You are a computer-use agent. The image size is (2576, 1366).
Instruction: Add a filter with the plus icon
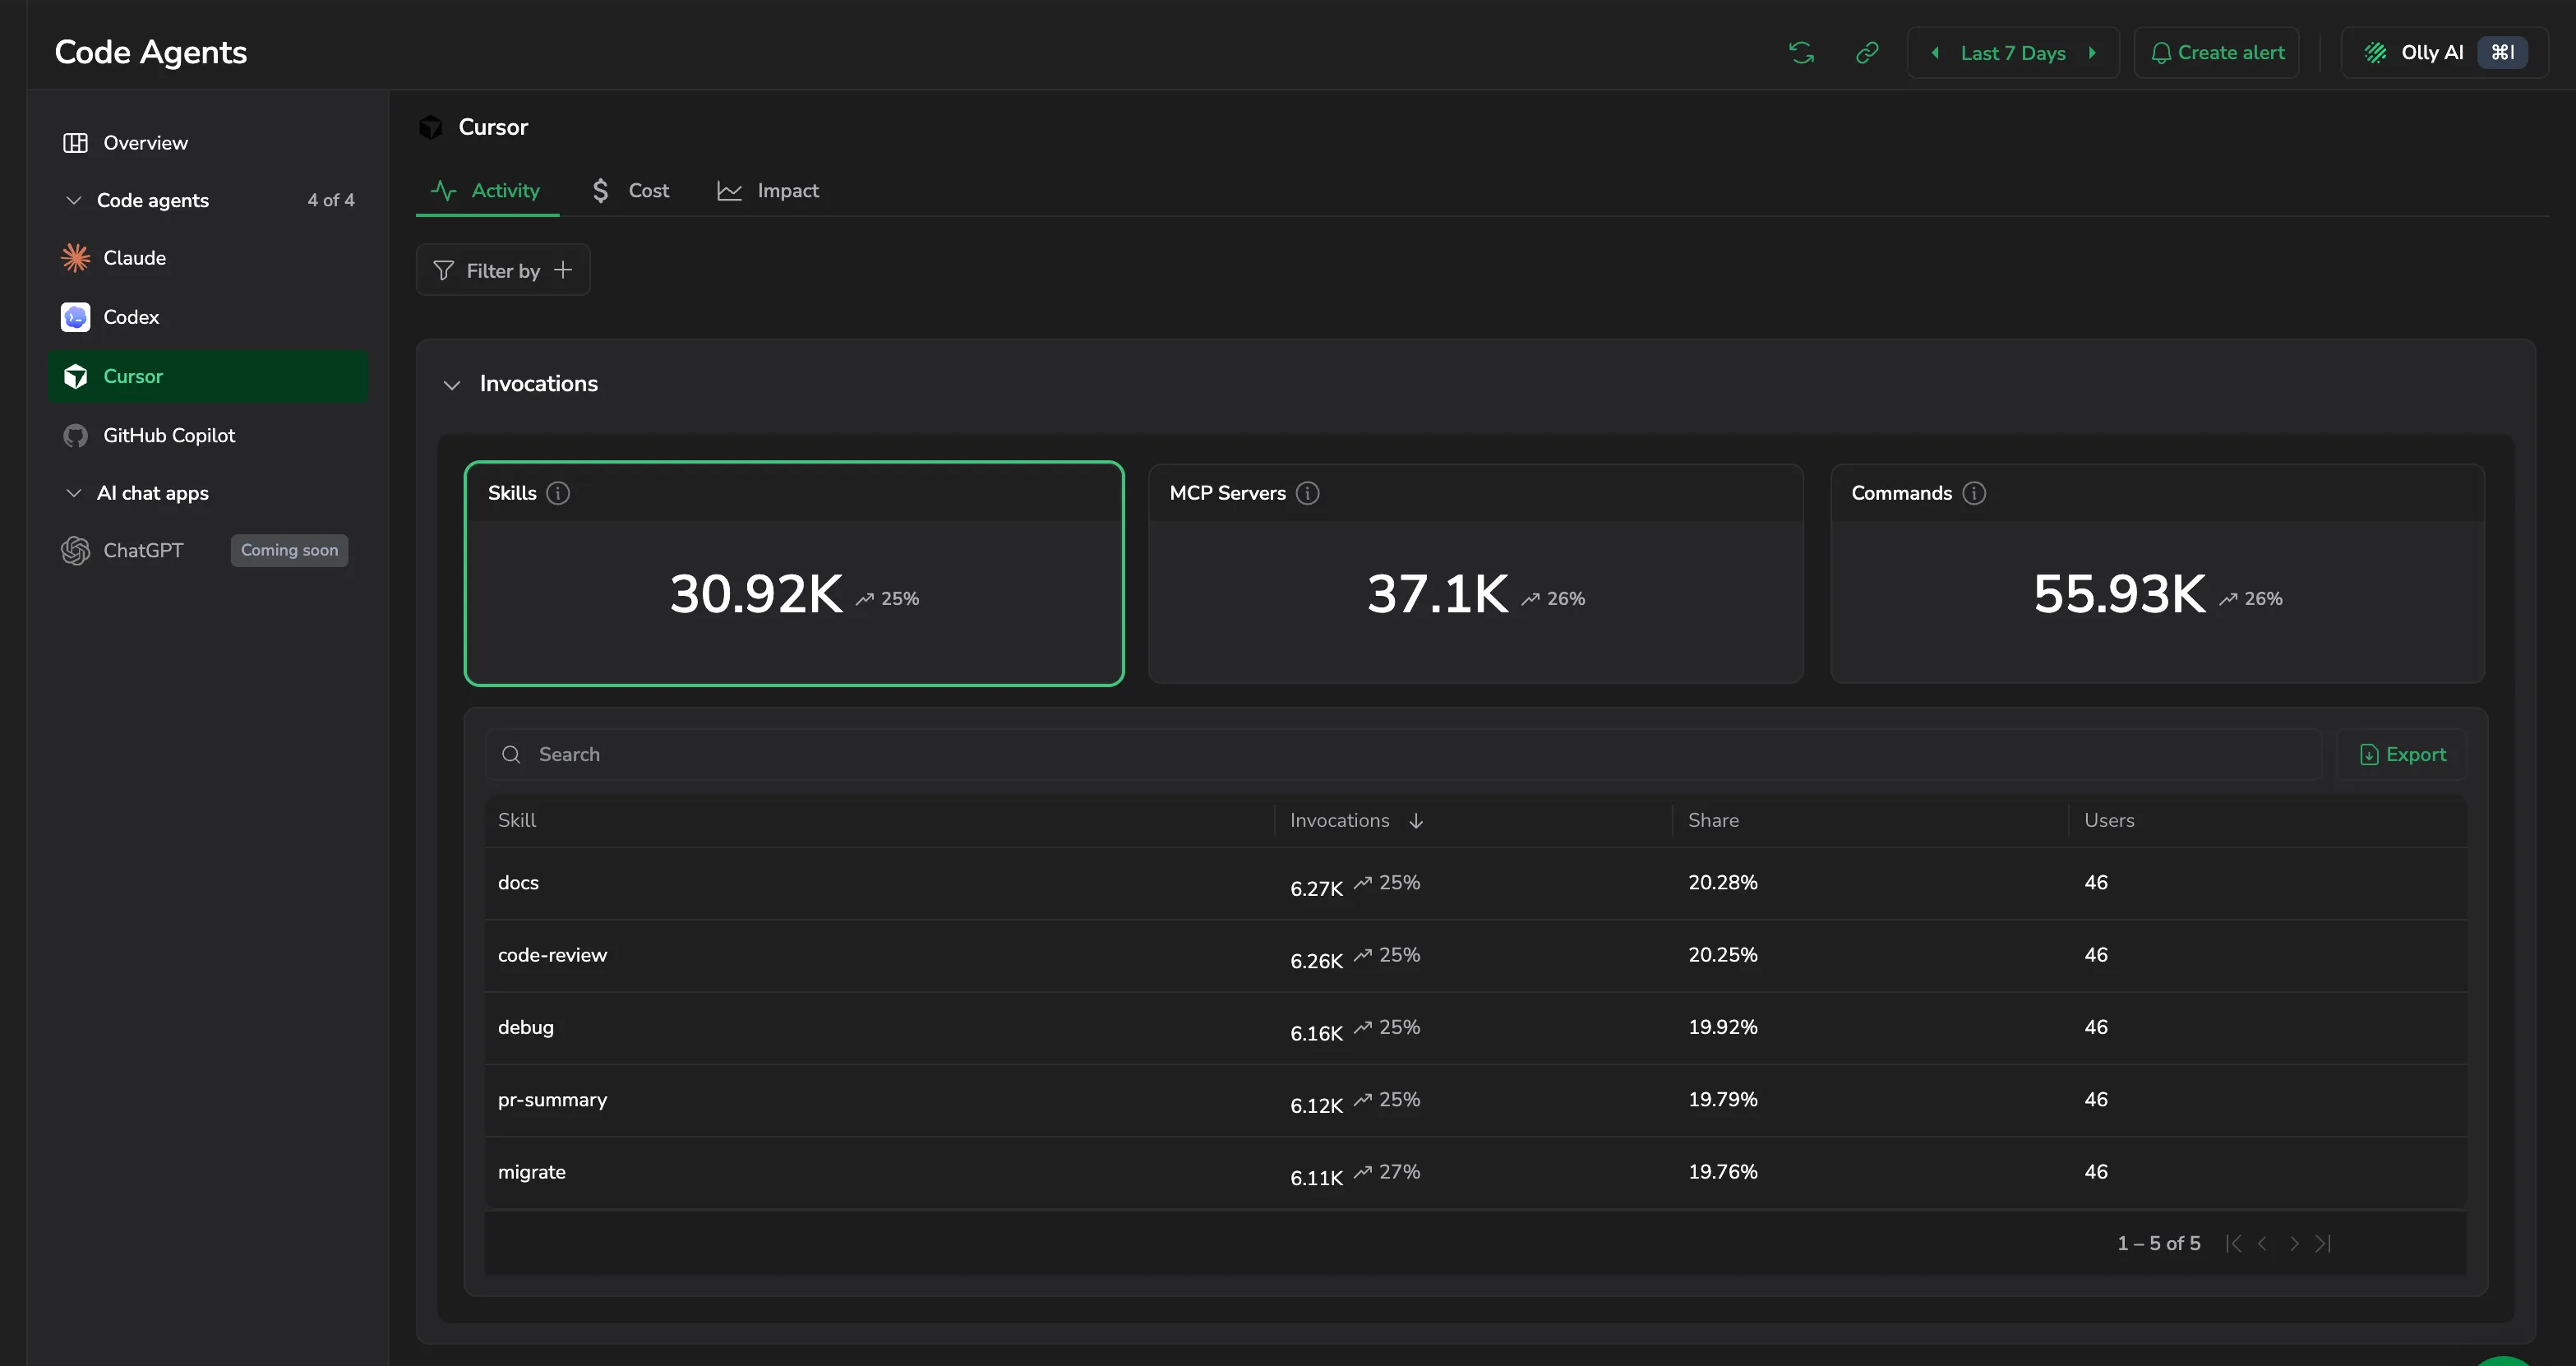click(563, 270)
